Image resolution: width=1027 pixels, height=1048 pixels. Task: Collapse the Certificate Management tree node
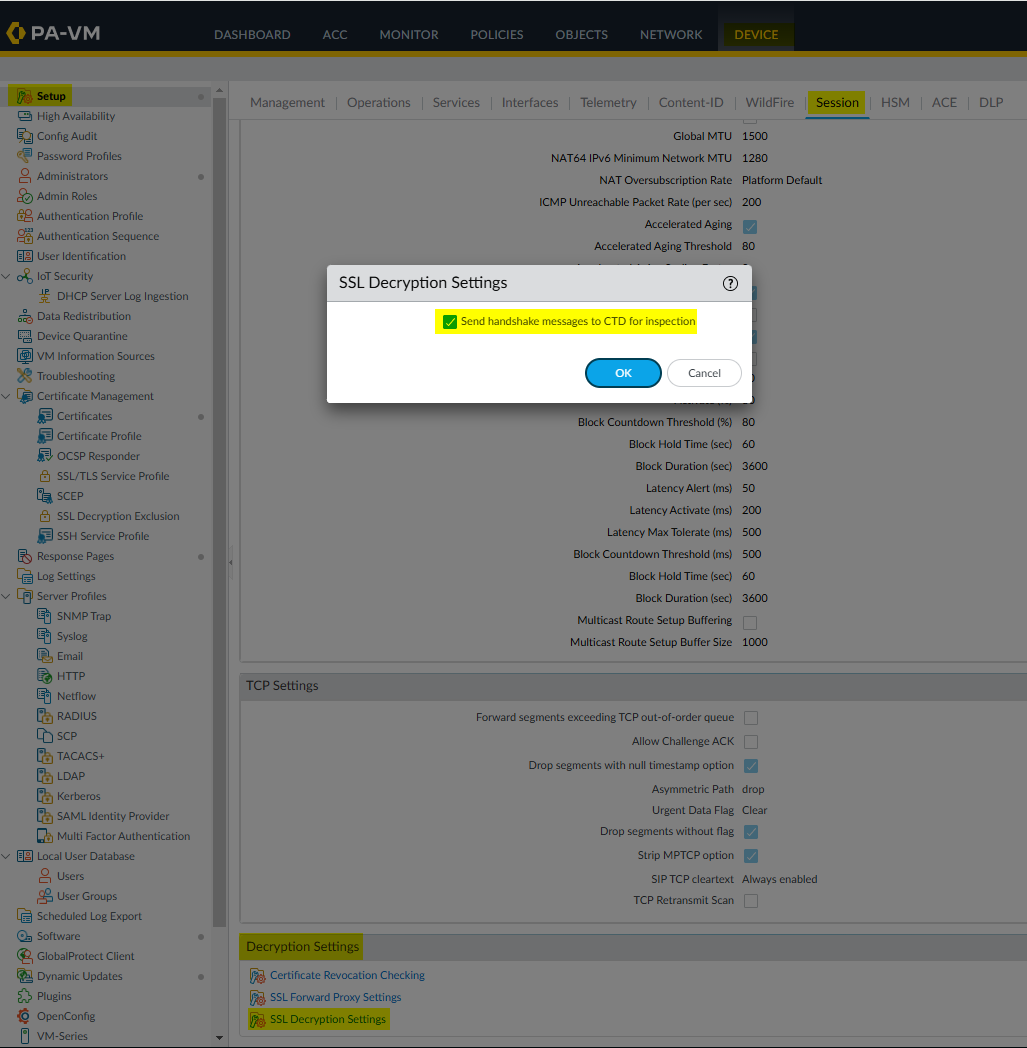(6, 396)
